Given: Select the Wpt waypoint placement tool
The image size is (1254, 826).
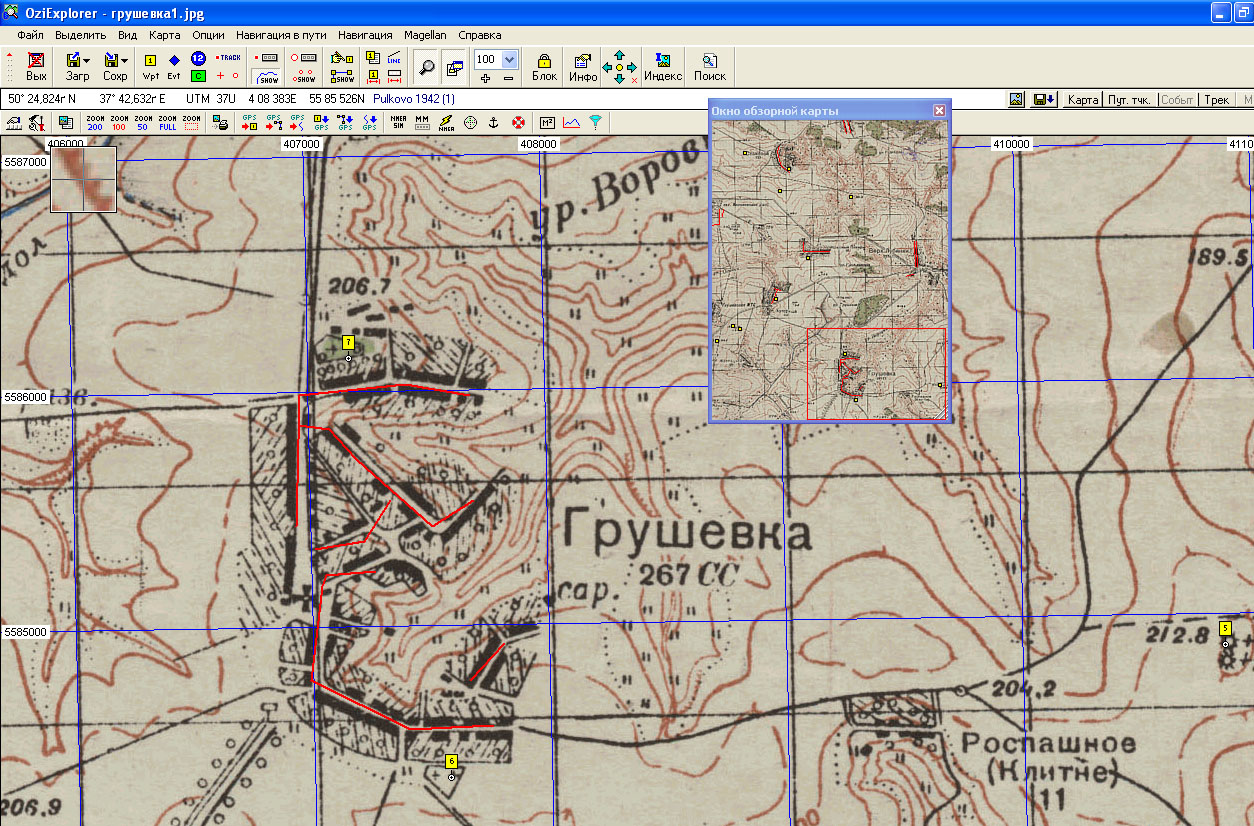Looking at the screenshot, I should (151, 66).
